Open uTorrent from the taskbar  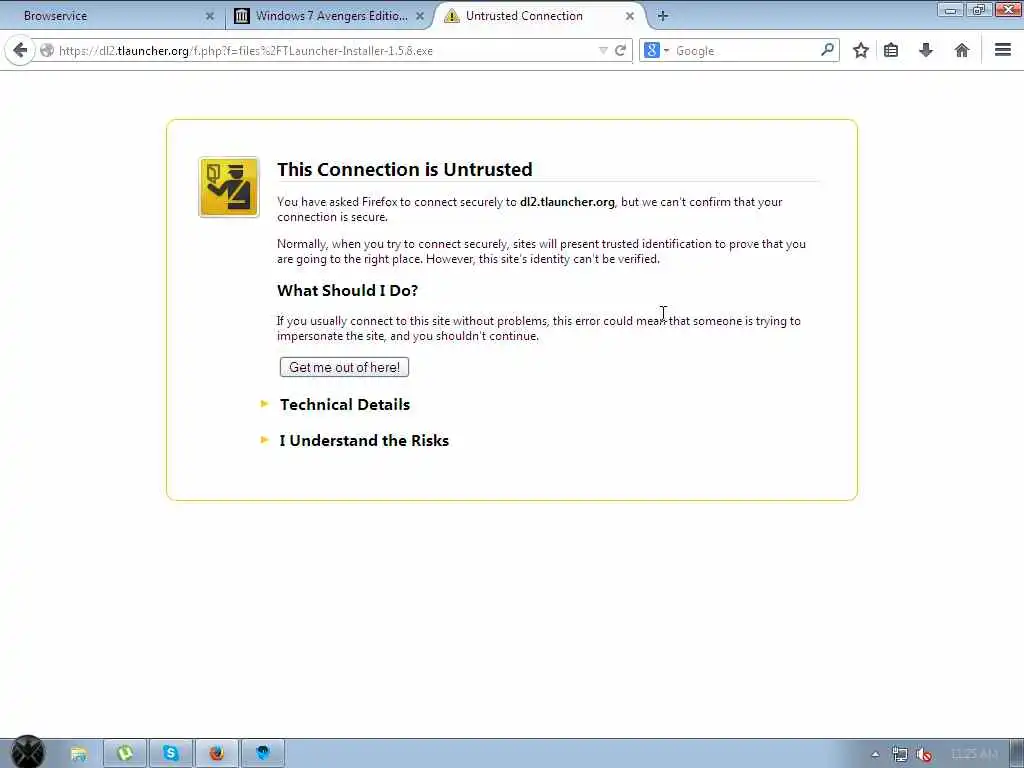tap(125, 754)
